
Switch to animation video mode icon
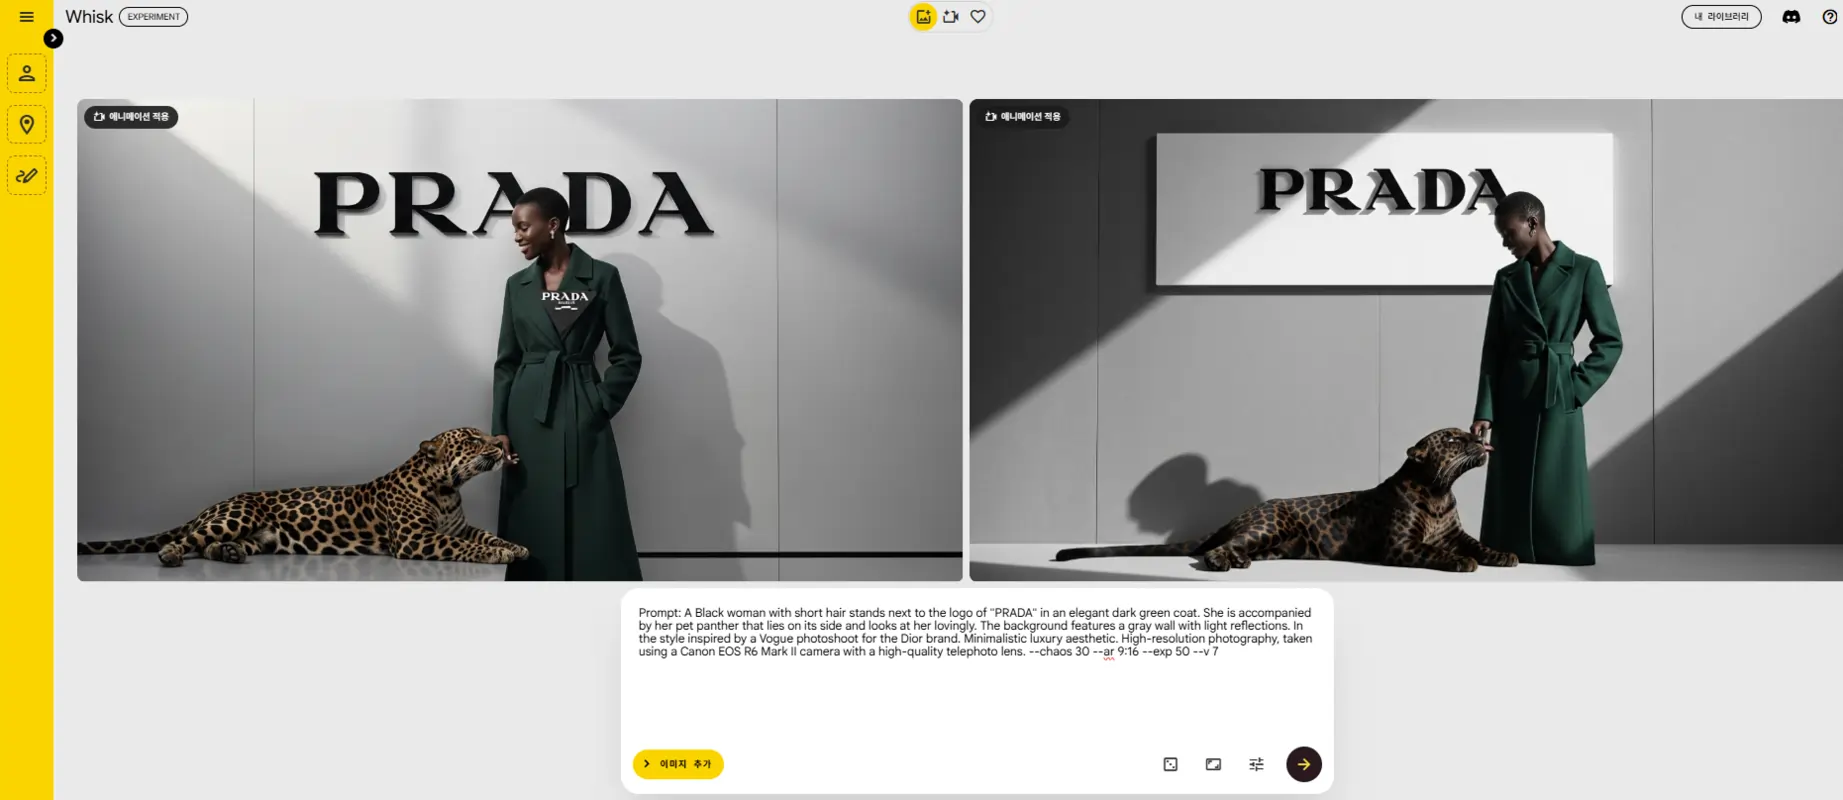tap(951, 17)
